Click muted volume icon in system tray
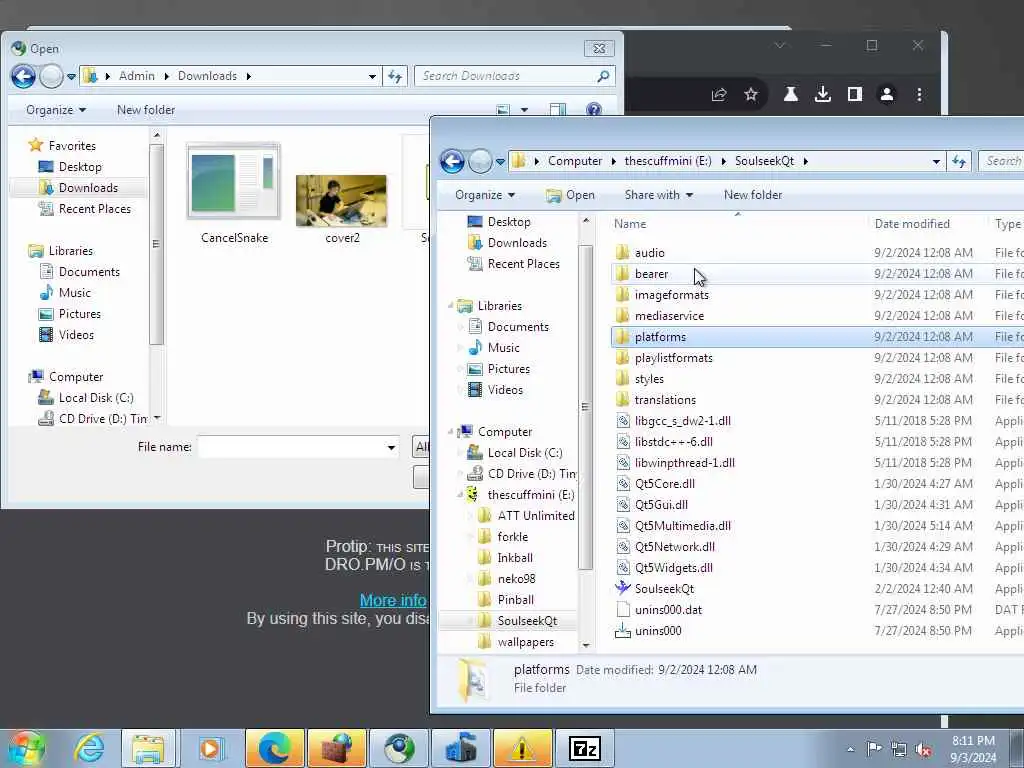Screen dimensions: 1024x768 (923, 749)
